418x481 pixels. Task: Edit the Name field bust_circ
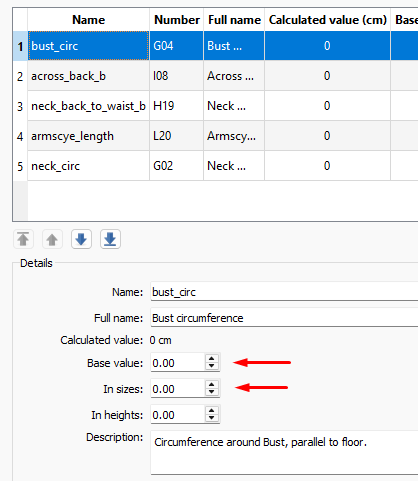click(x=284, y=292)
